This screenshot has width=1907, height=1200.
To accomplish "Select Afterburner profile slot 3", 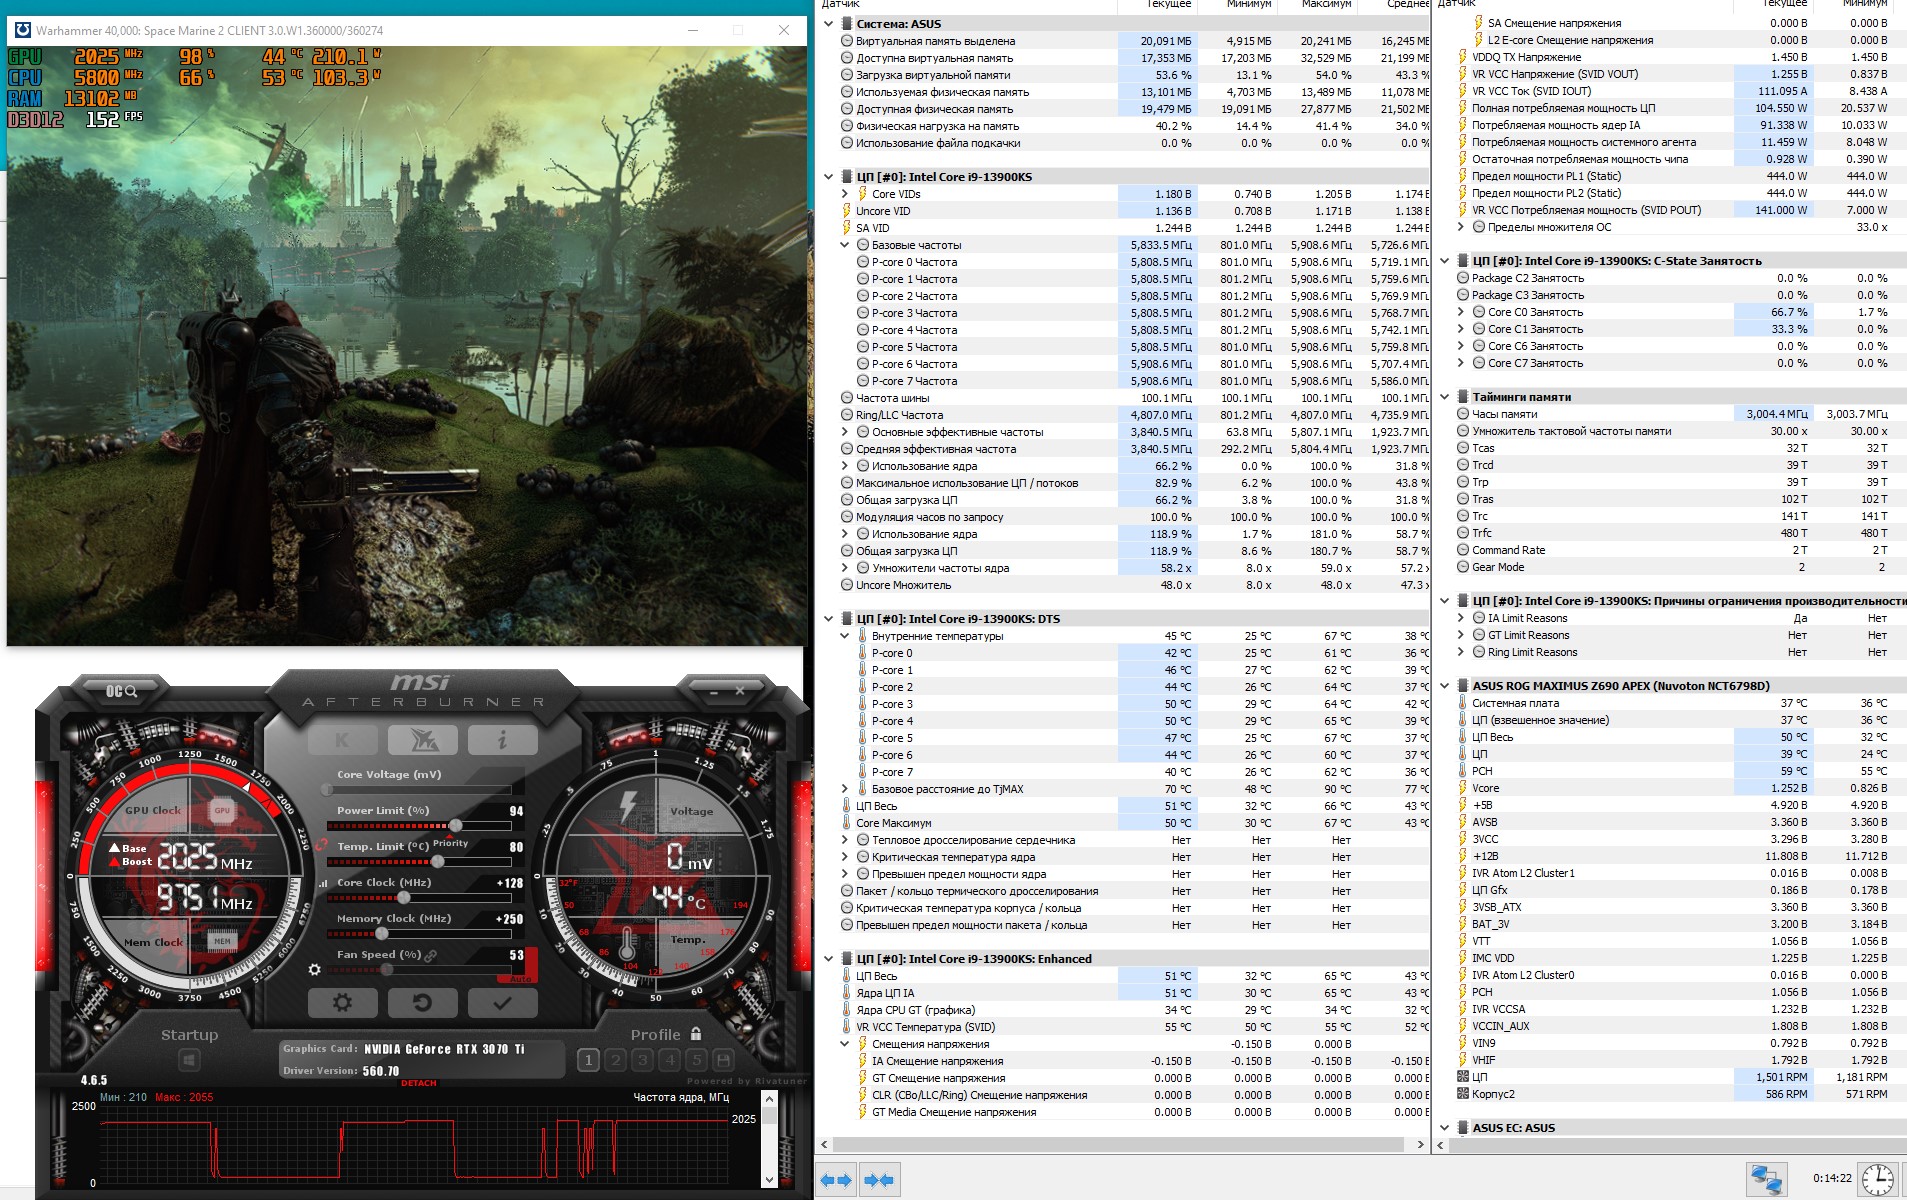I will coord(642,1060).
